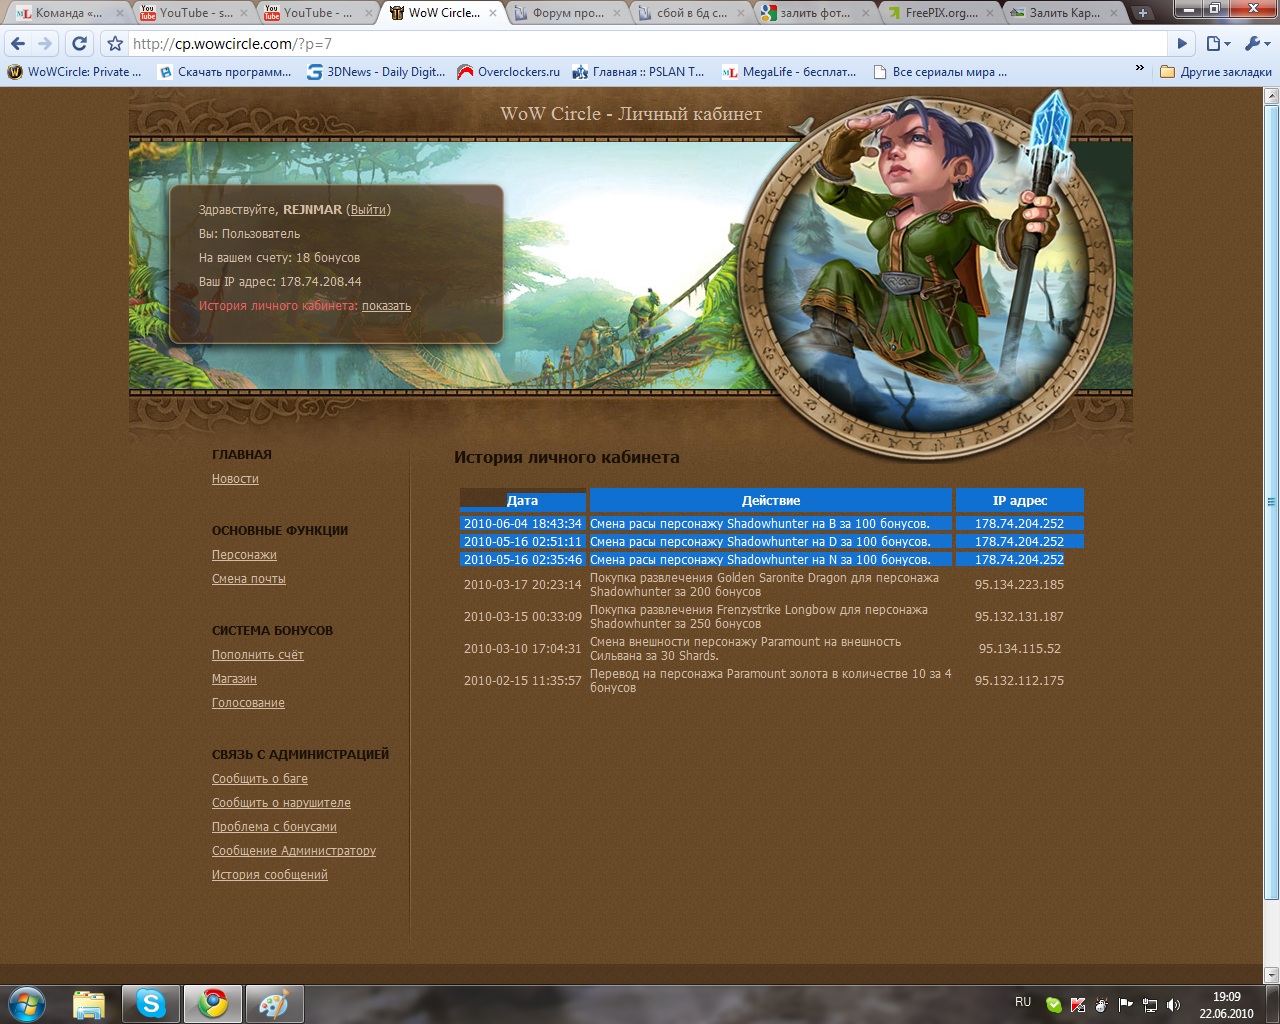This screenshot has width=1280, height=1024.
Task: Select the 2010-05-16 02:51:11 date cell
Action: pyautogui.click(x=523, y=541)
